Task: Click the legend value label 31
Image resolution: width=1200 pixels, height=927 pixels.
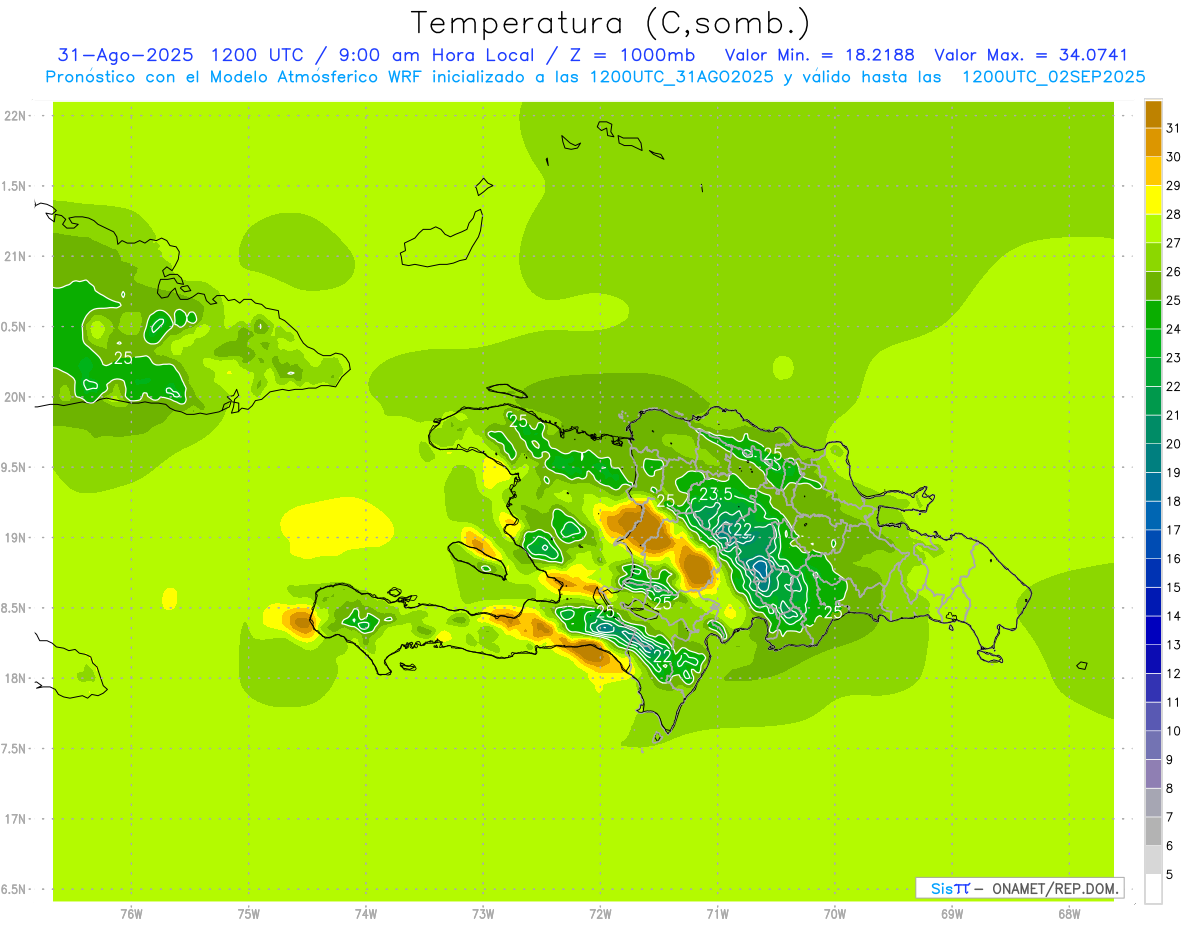Action: [x=1174, y=128]
